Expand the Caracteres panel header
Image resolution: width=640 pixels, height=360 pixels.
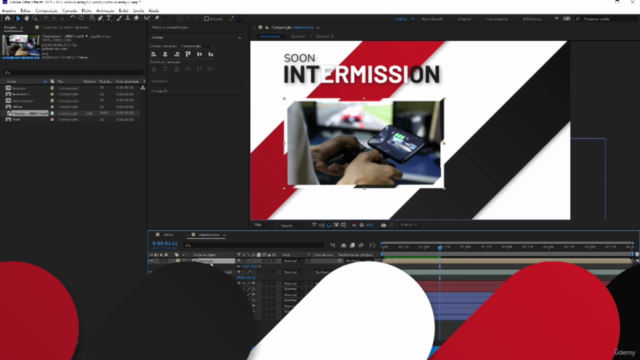[160, 81]
